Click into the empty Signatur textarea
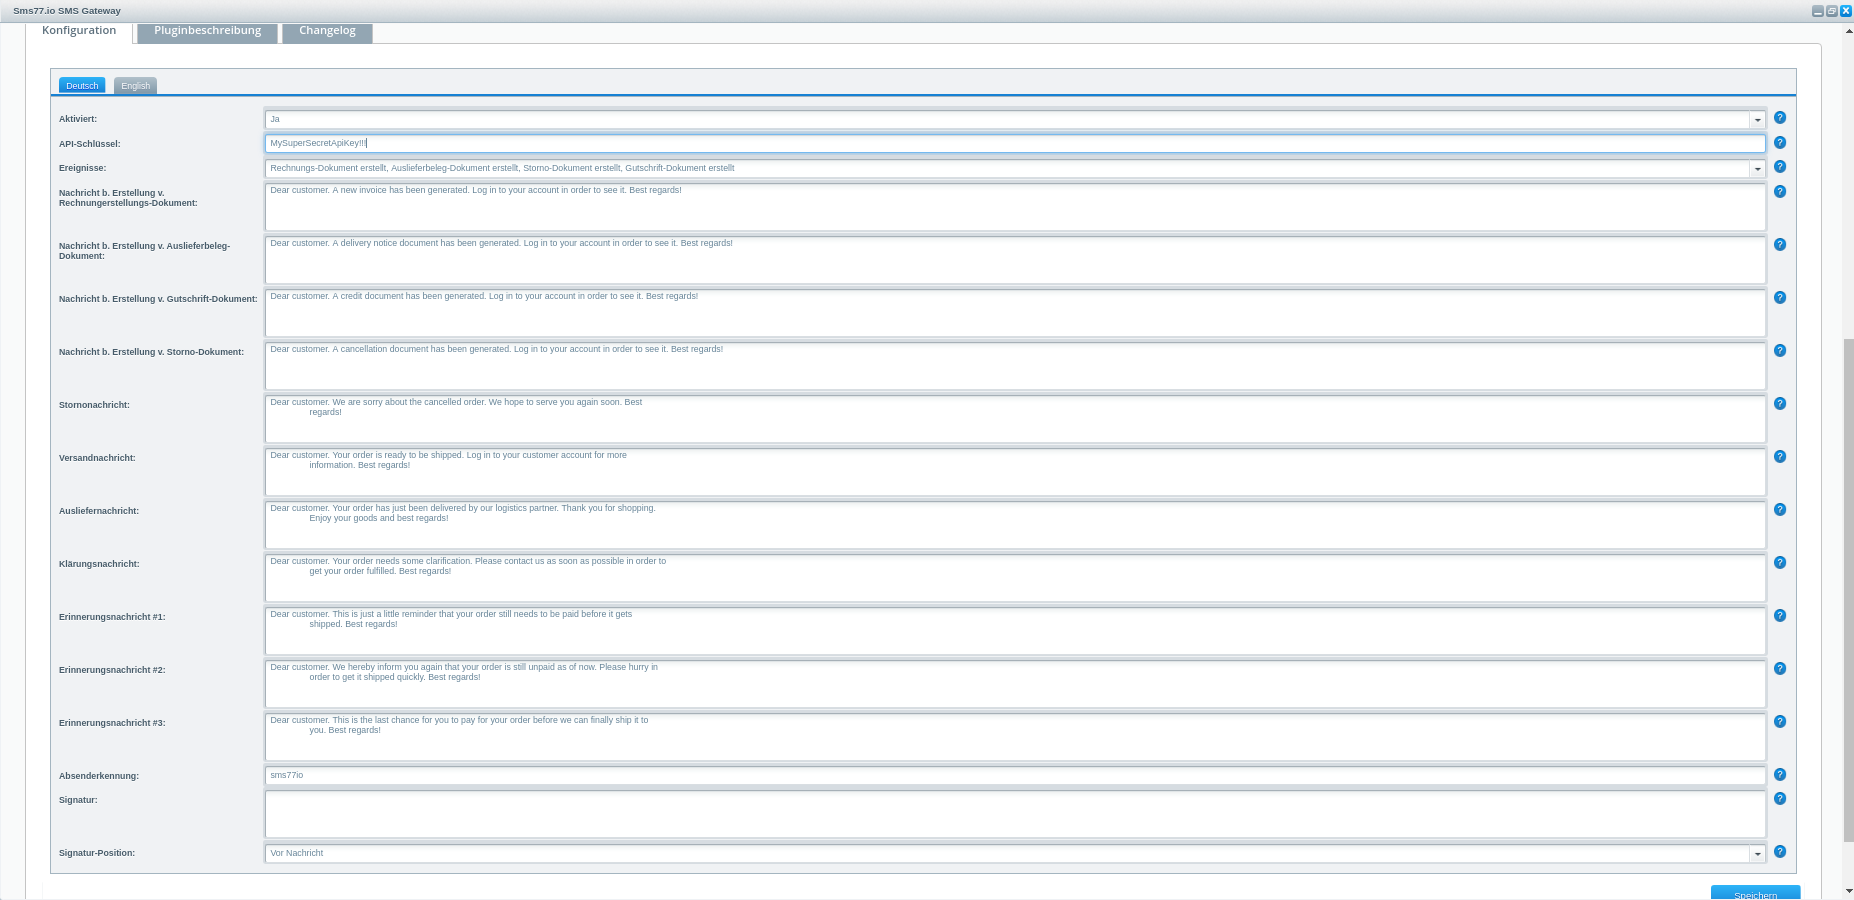Image resolution: width=1854 pixels, height=900 pixels. [x=1015, y=814]
